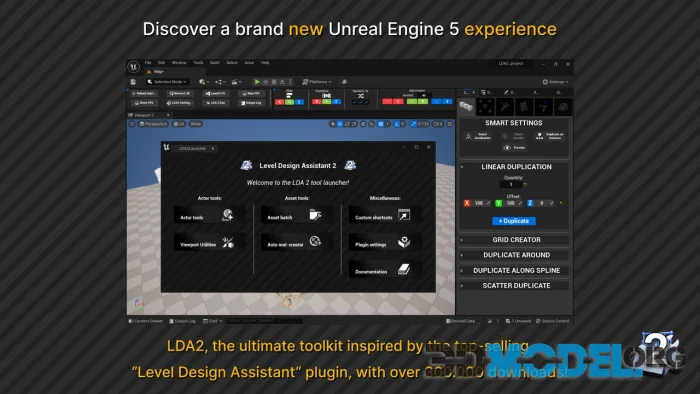Image resolution: width=700 pixels, height=394 pixels.
Task: Open Documentation in launcher
Action: tap(384, 270)
